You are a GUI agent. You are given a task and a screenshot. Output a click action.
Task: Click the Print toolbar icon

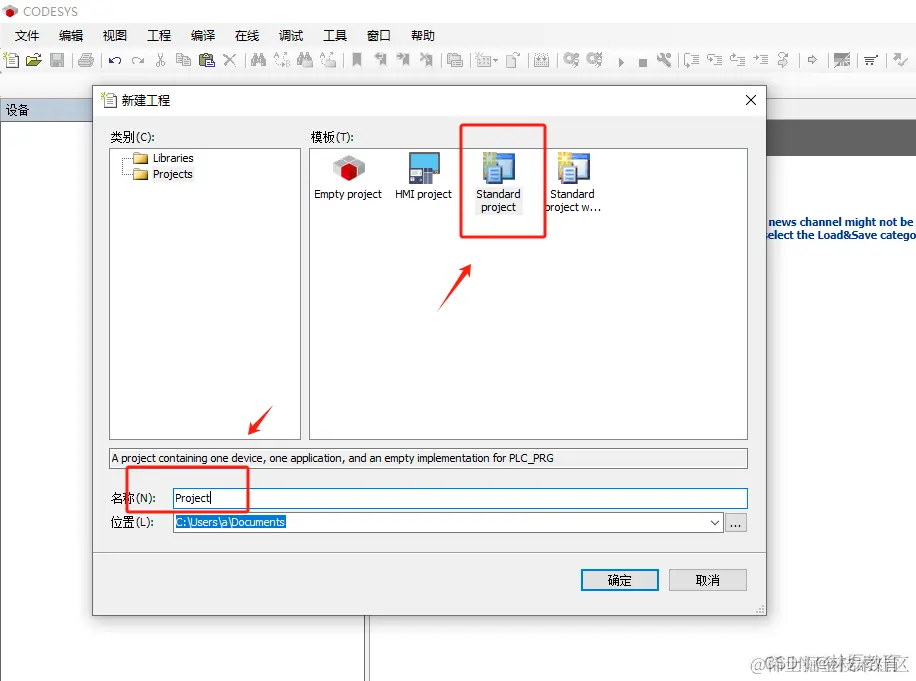[x=86, y=60]
